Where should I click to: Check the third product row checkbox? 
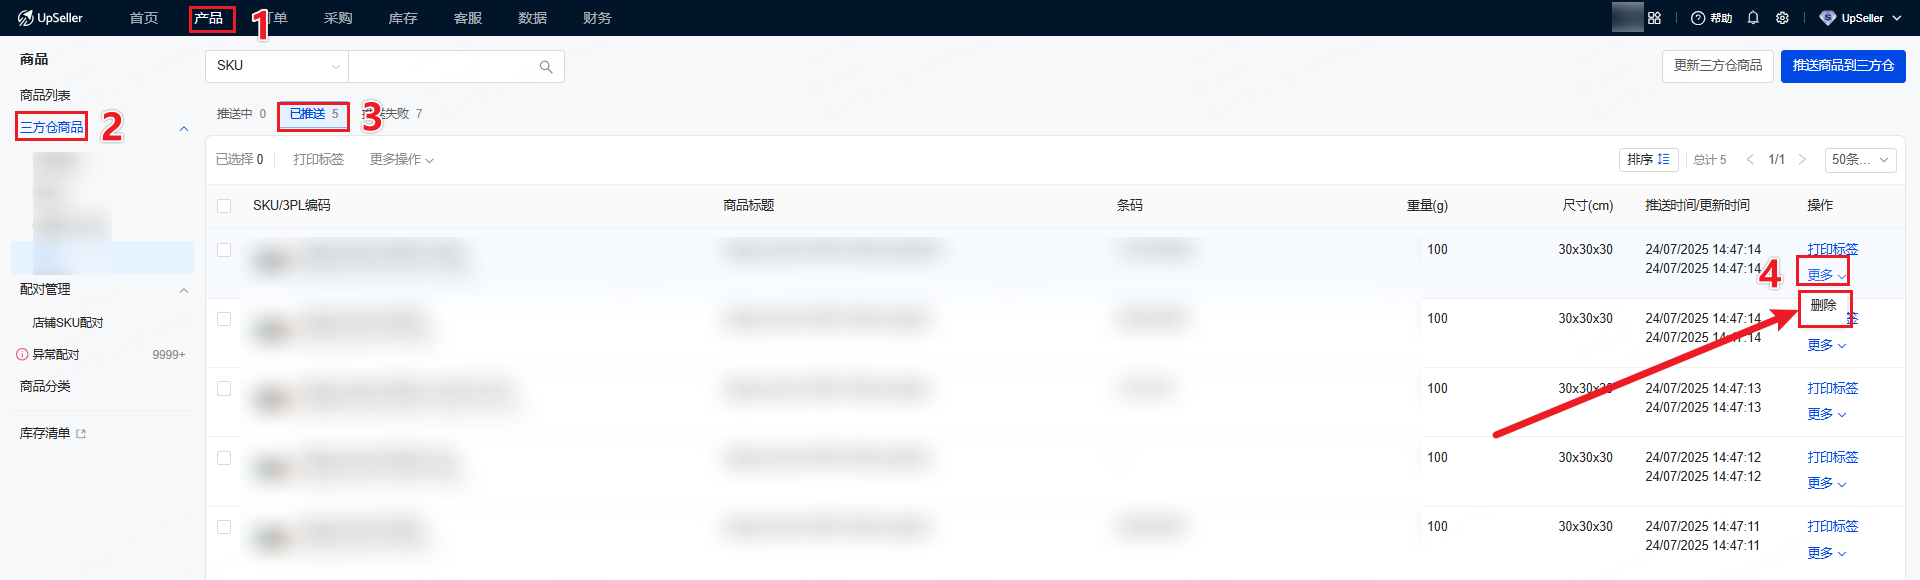224,389
